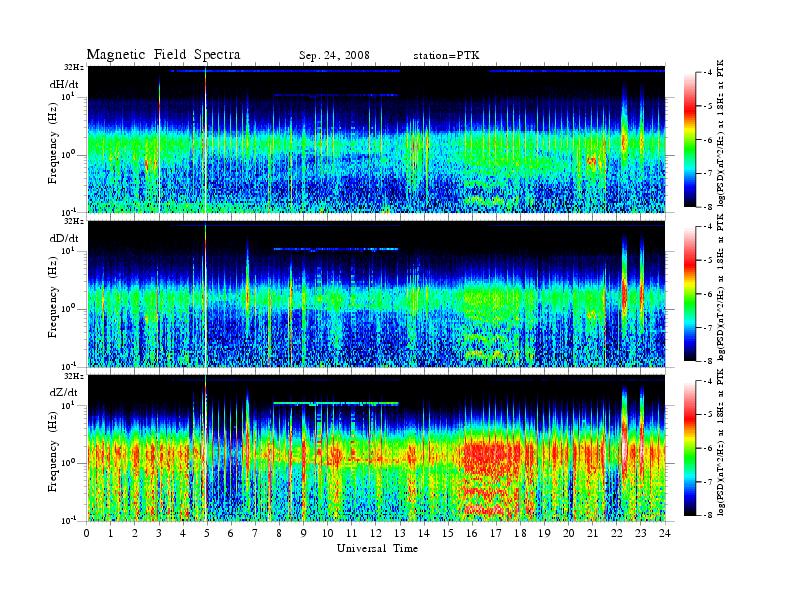Click hour tick label 0 on time axis

[x=87, y=533]
